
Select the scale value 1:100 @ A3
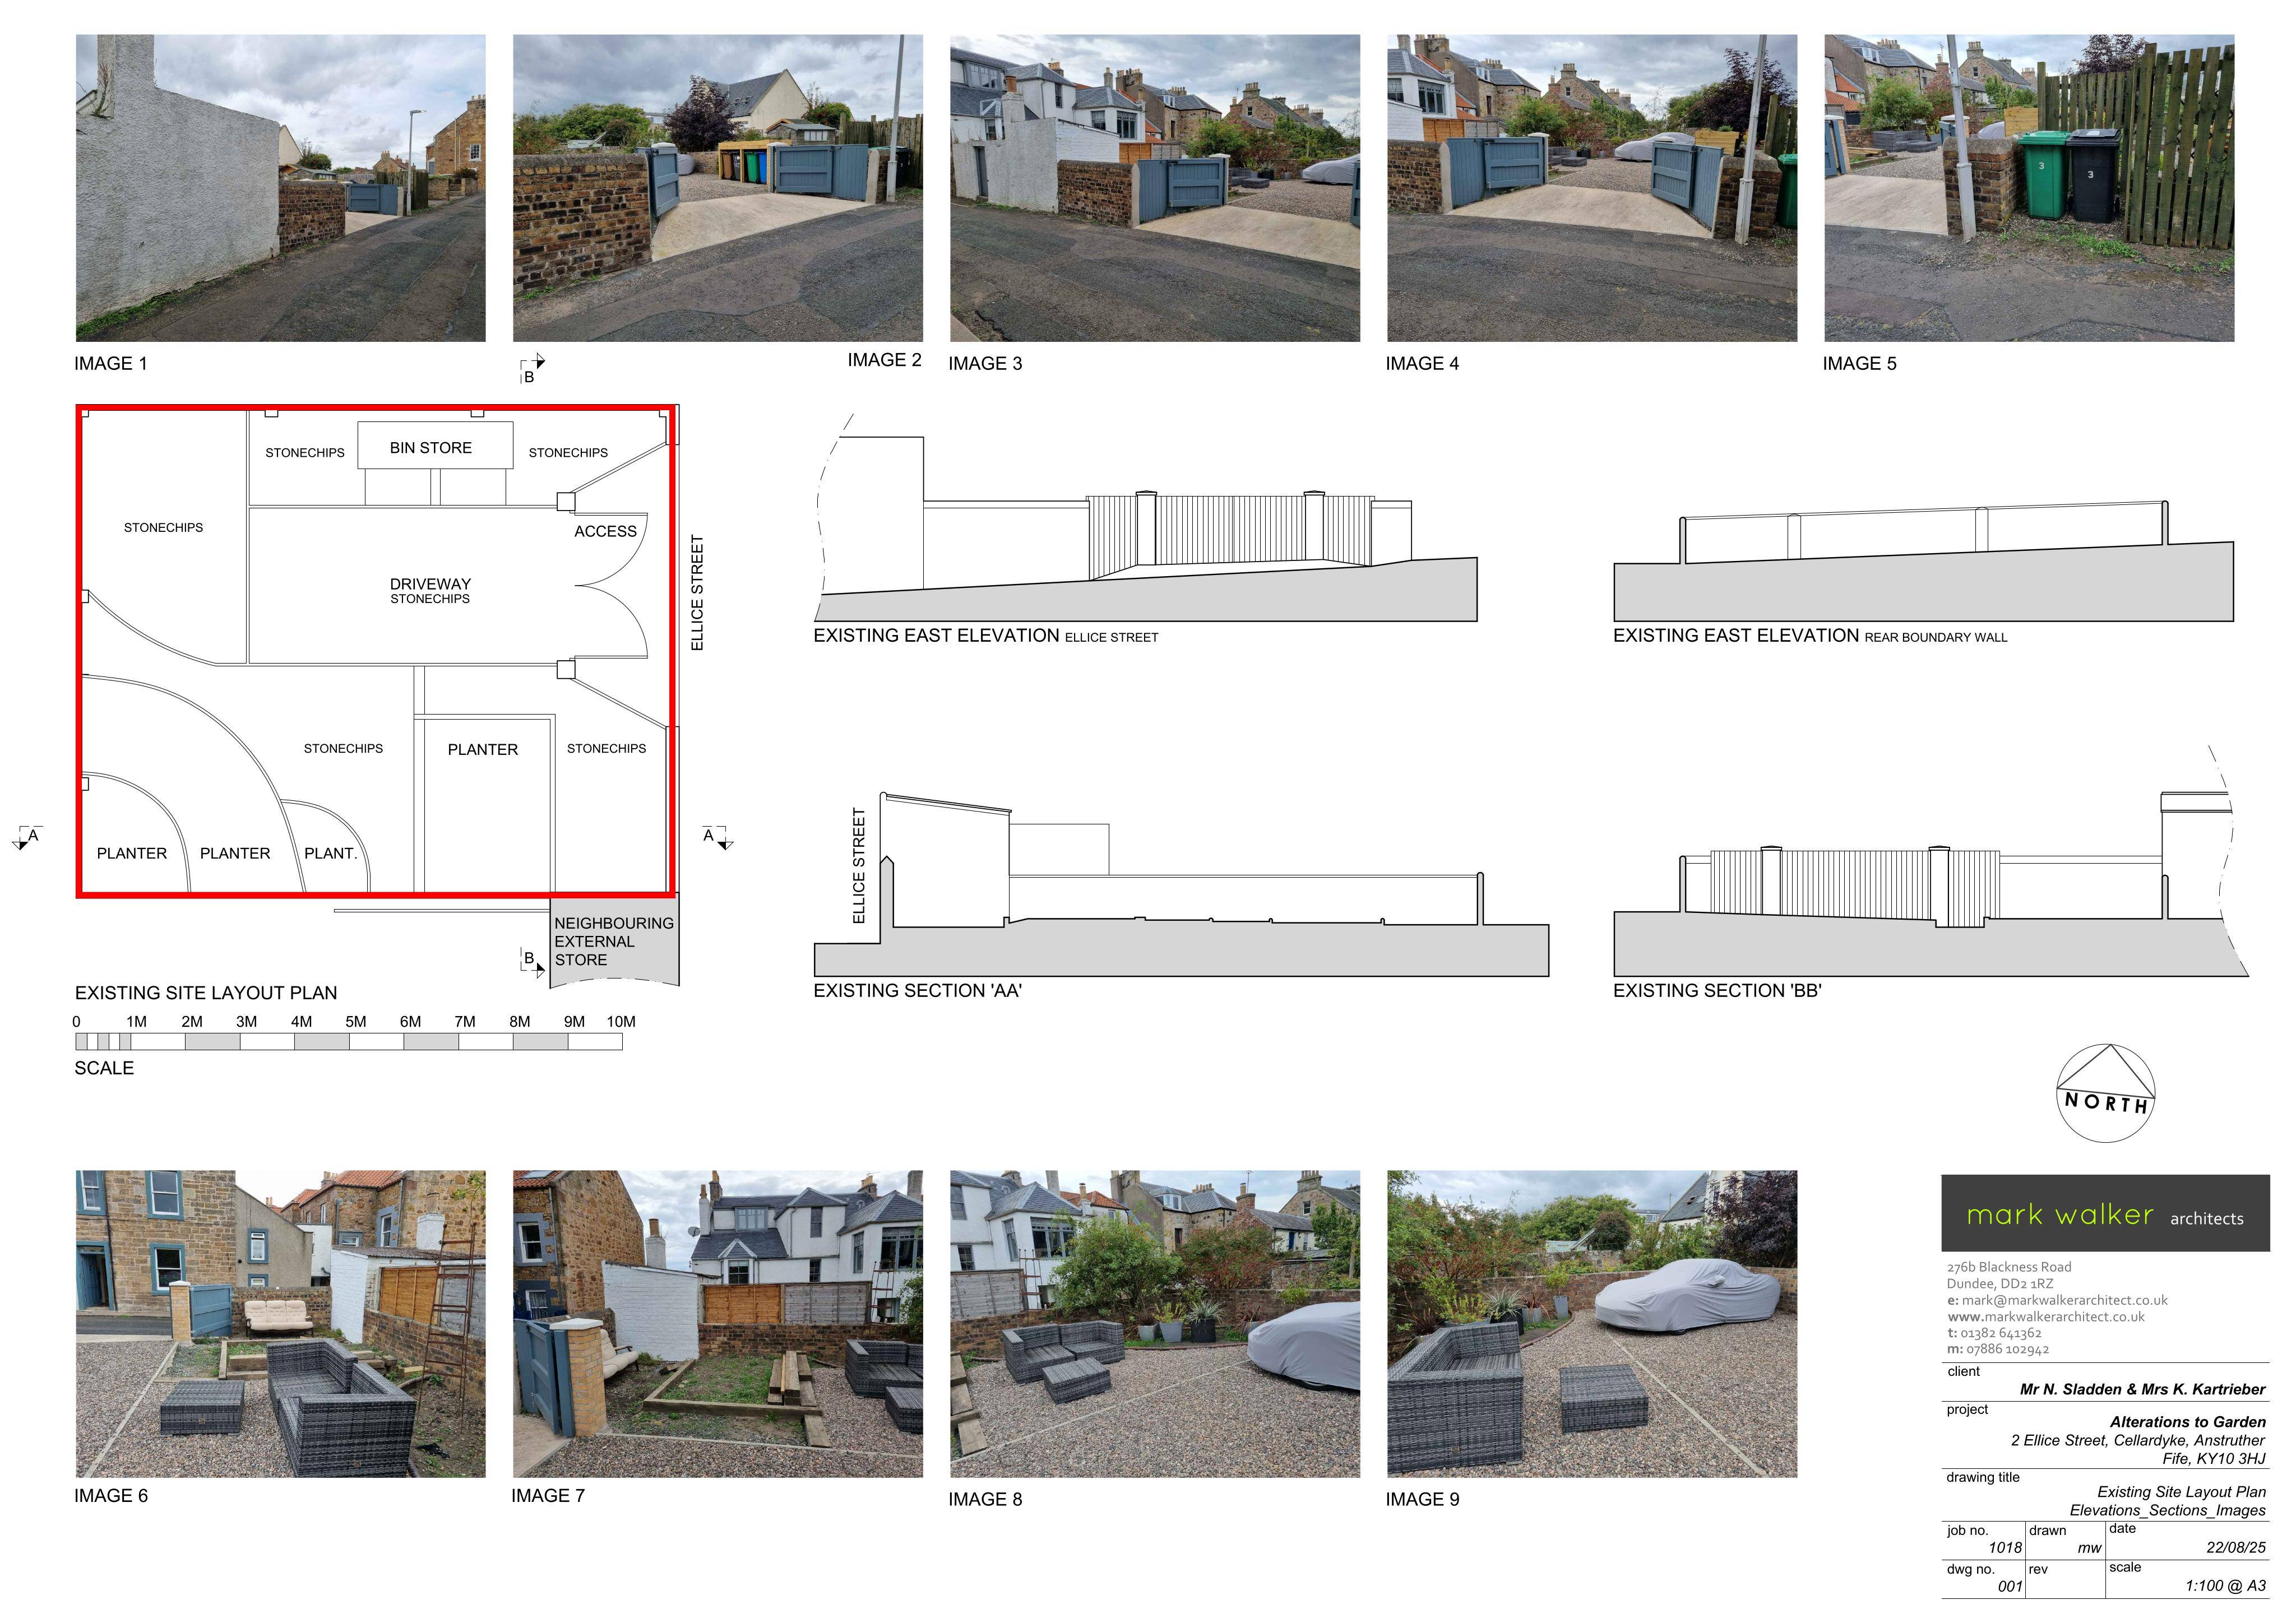(2225, 1586)
